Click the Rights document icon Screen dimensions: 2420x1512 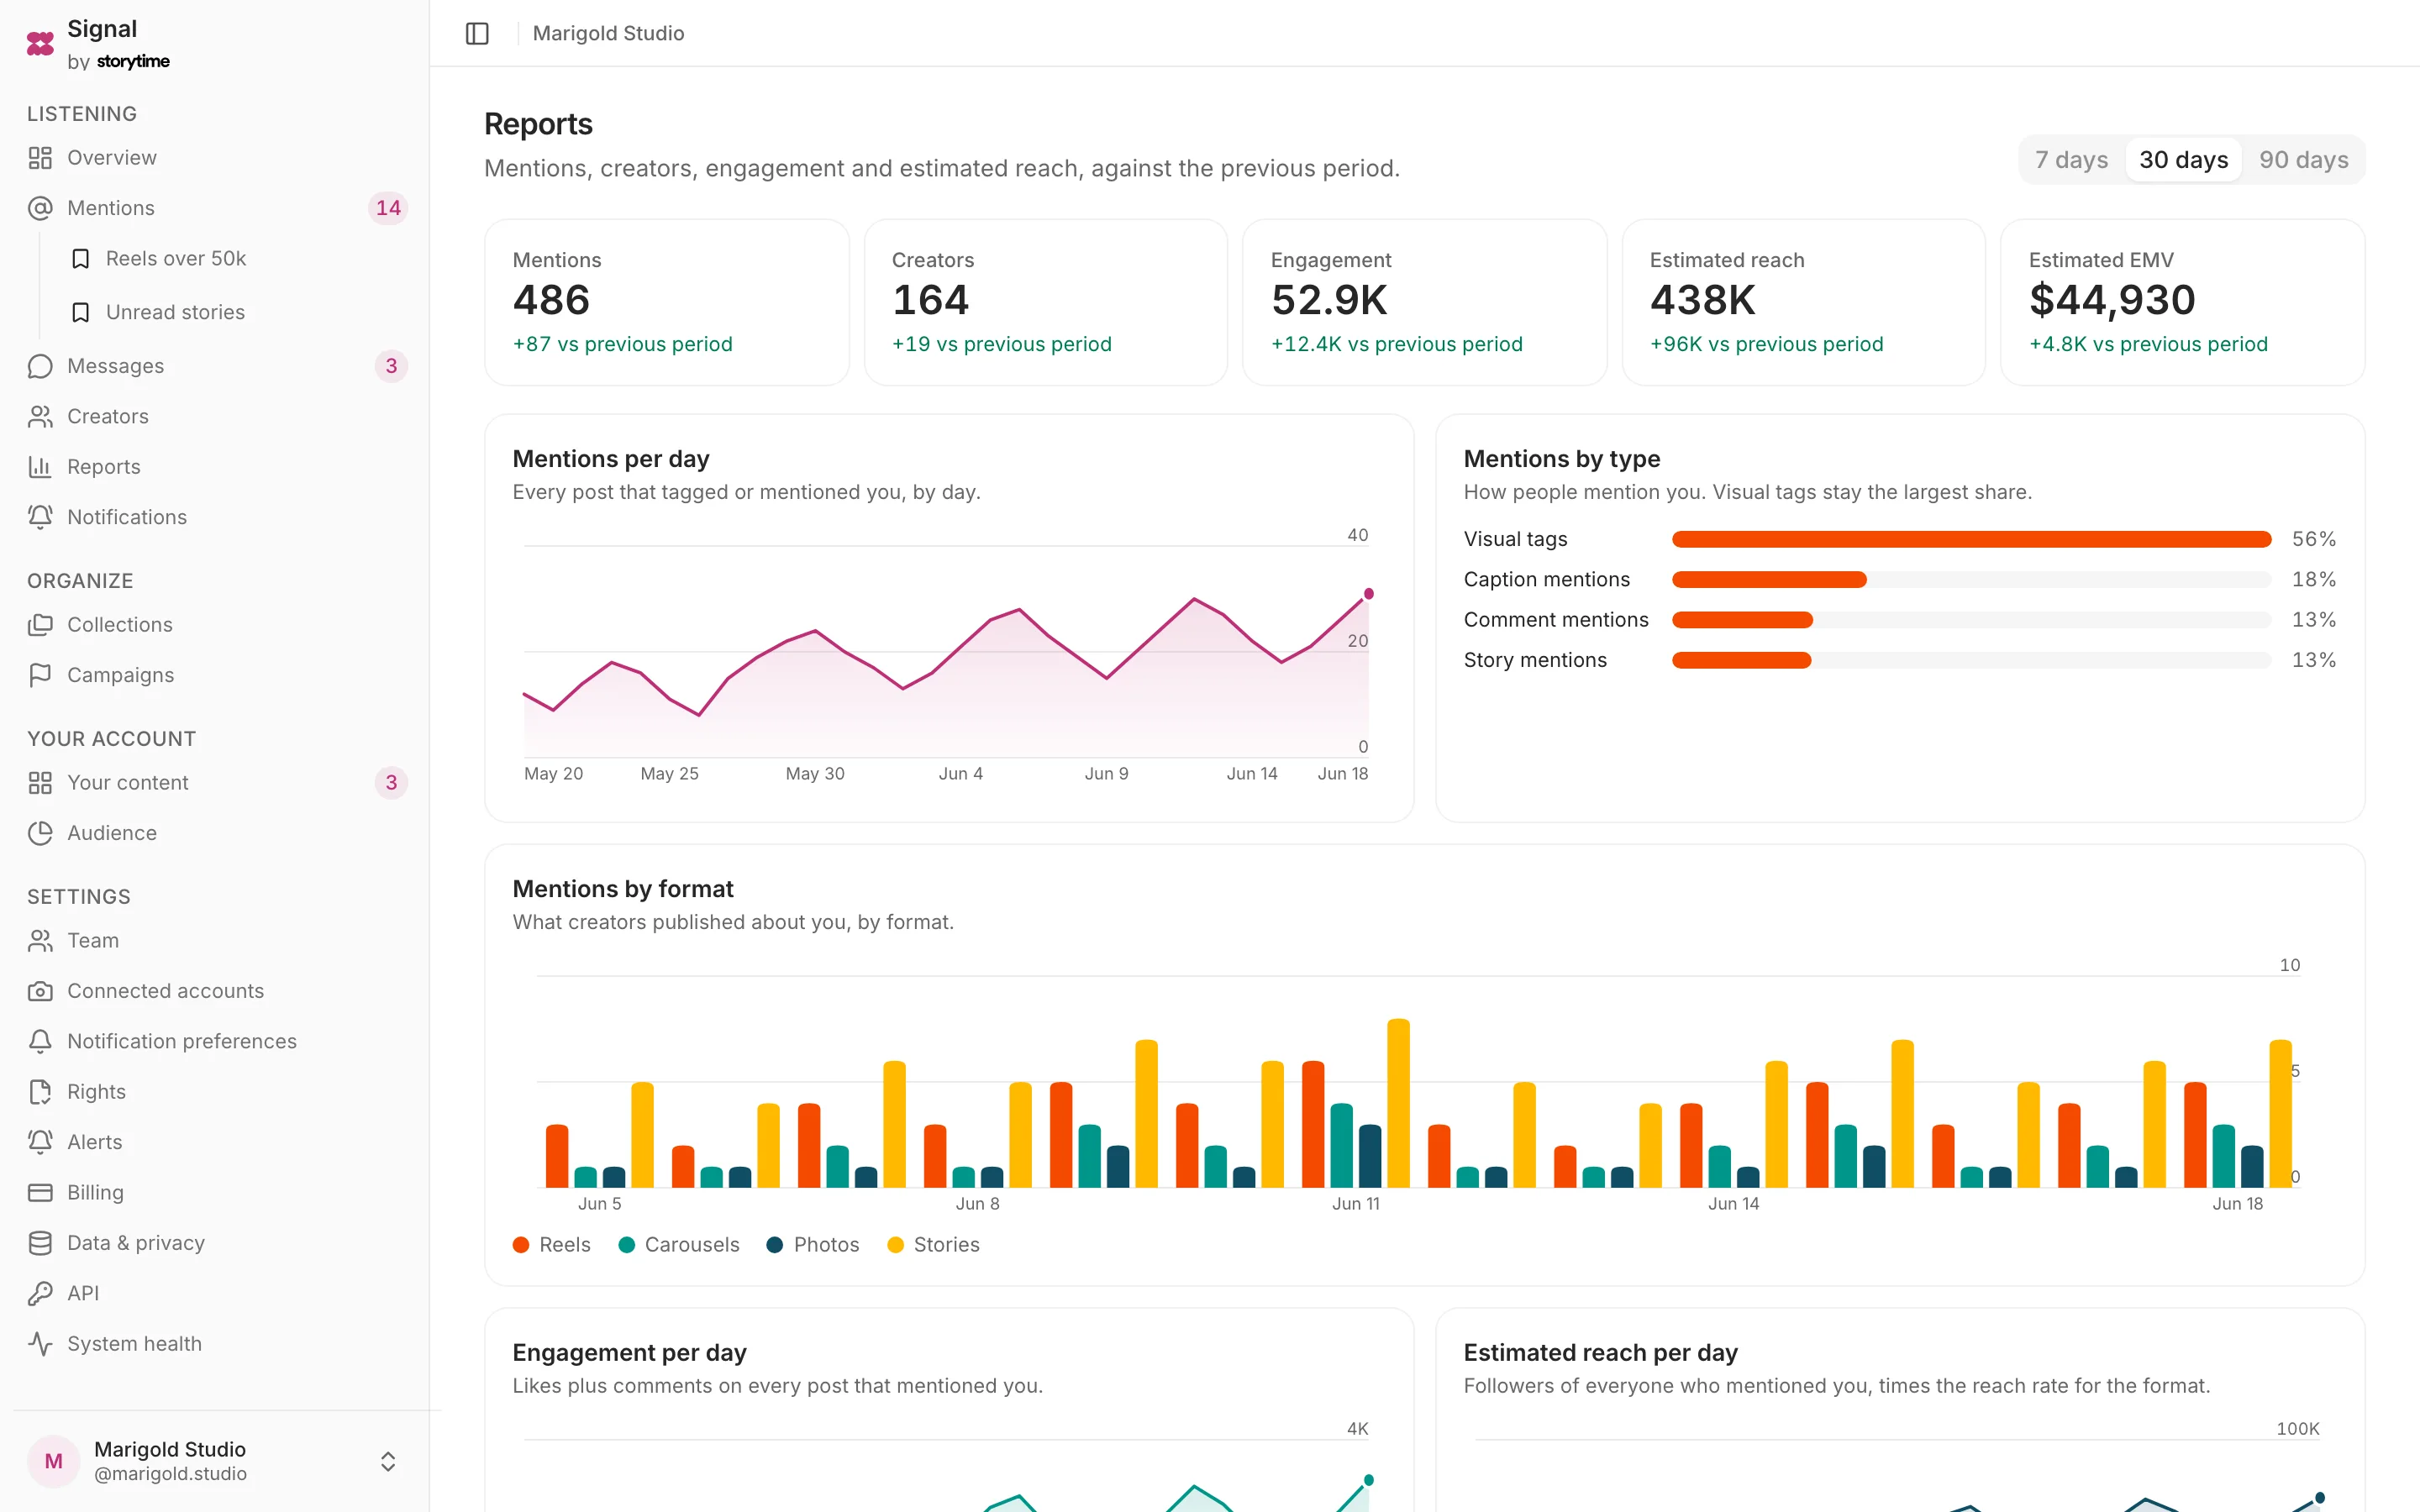pos(40,1092)
